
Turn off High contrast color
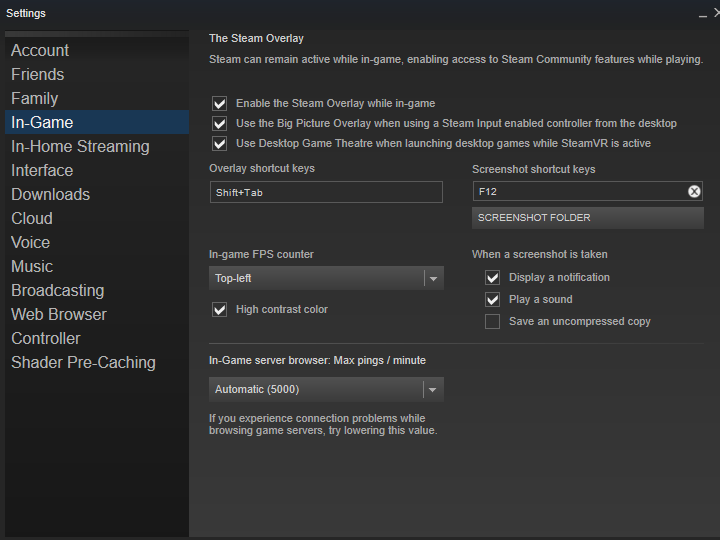pos(220,310)
